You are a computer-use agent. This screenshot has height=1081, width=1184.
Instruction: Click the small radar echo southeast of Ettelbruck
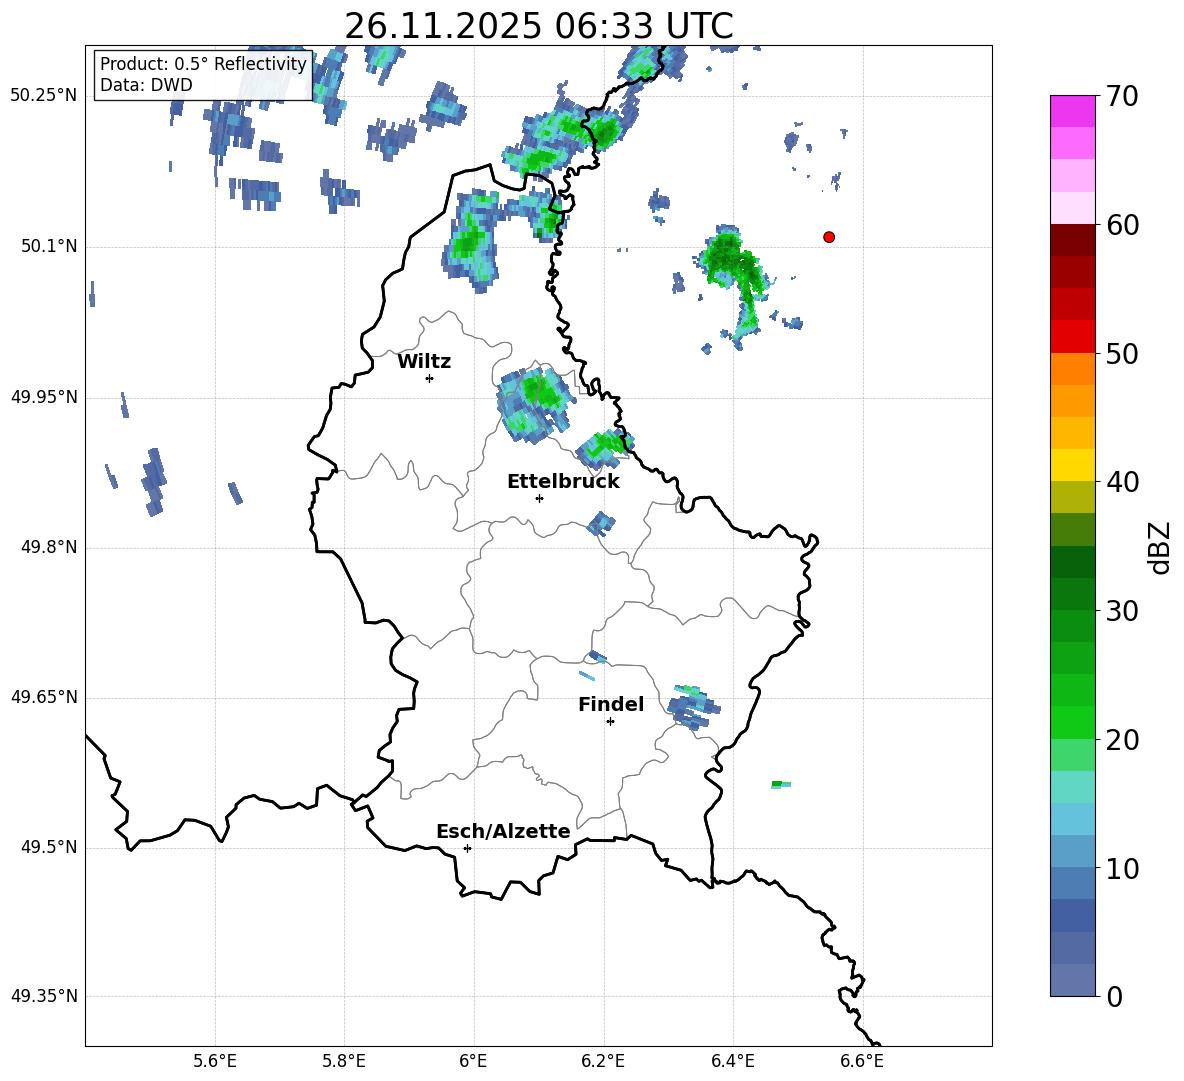[601, 523]
